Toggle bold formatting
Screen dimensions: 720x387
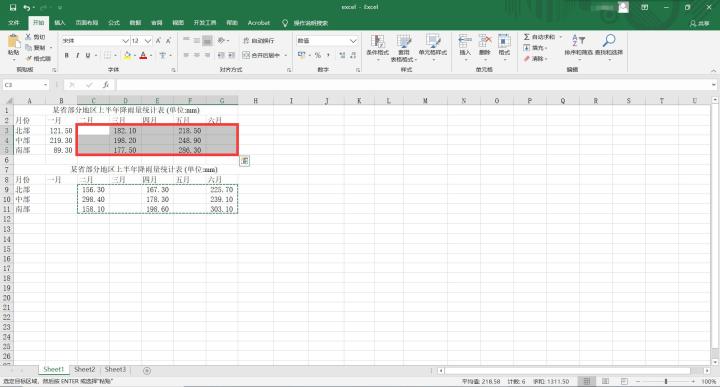(67, 56)
